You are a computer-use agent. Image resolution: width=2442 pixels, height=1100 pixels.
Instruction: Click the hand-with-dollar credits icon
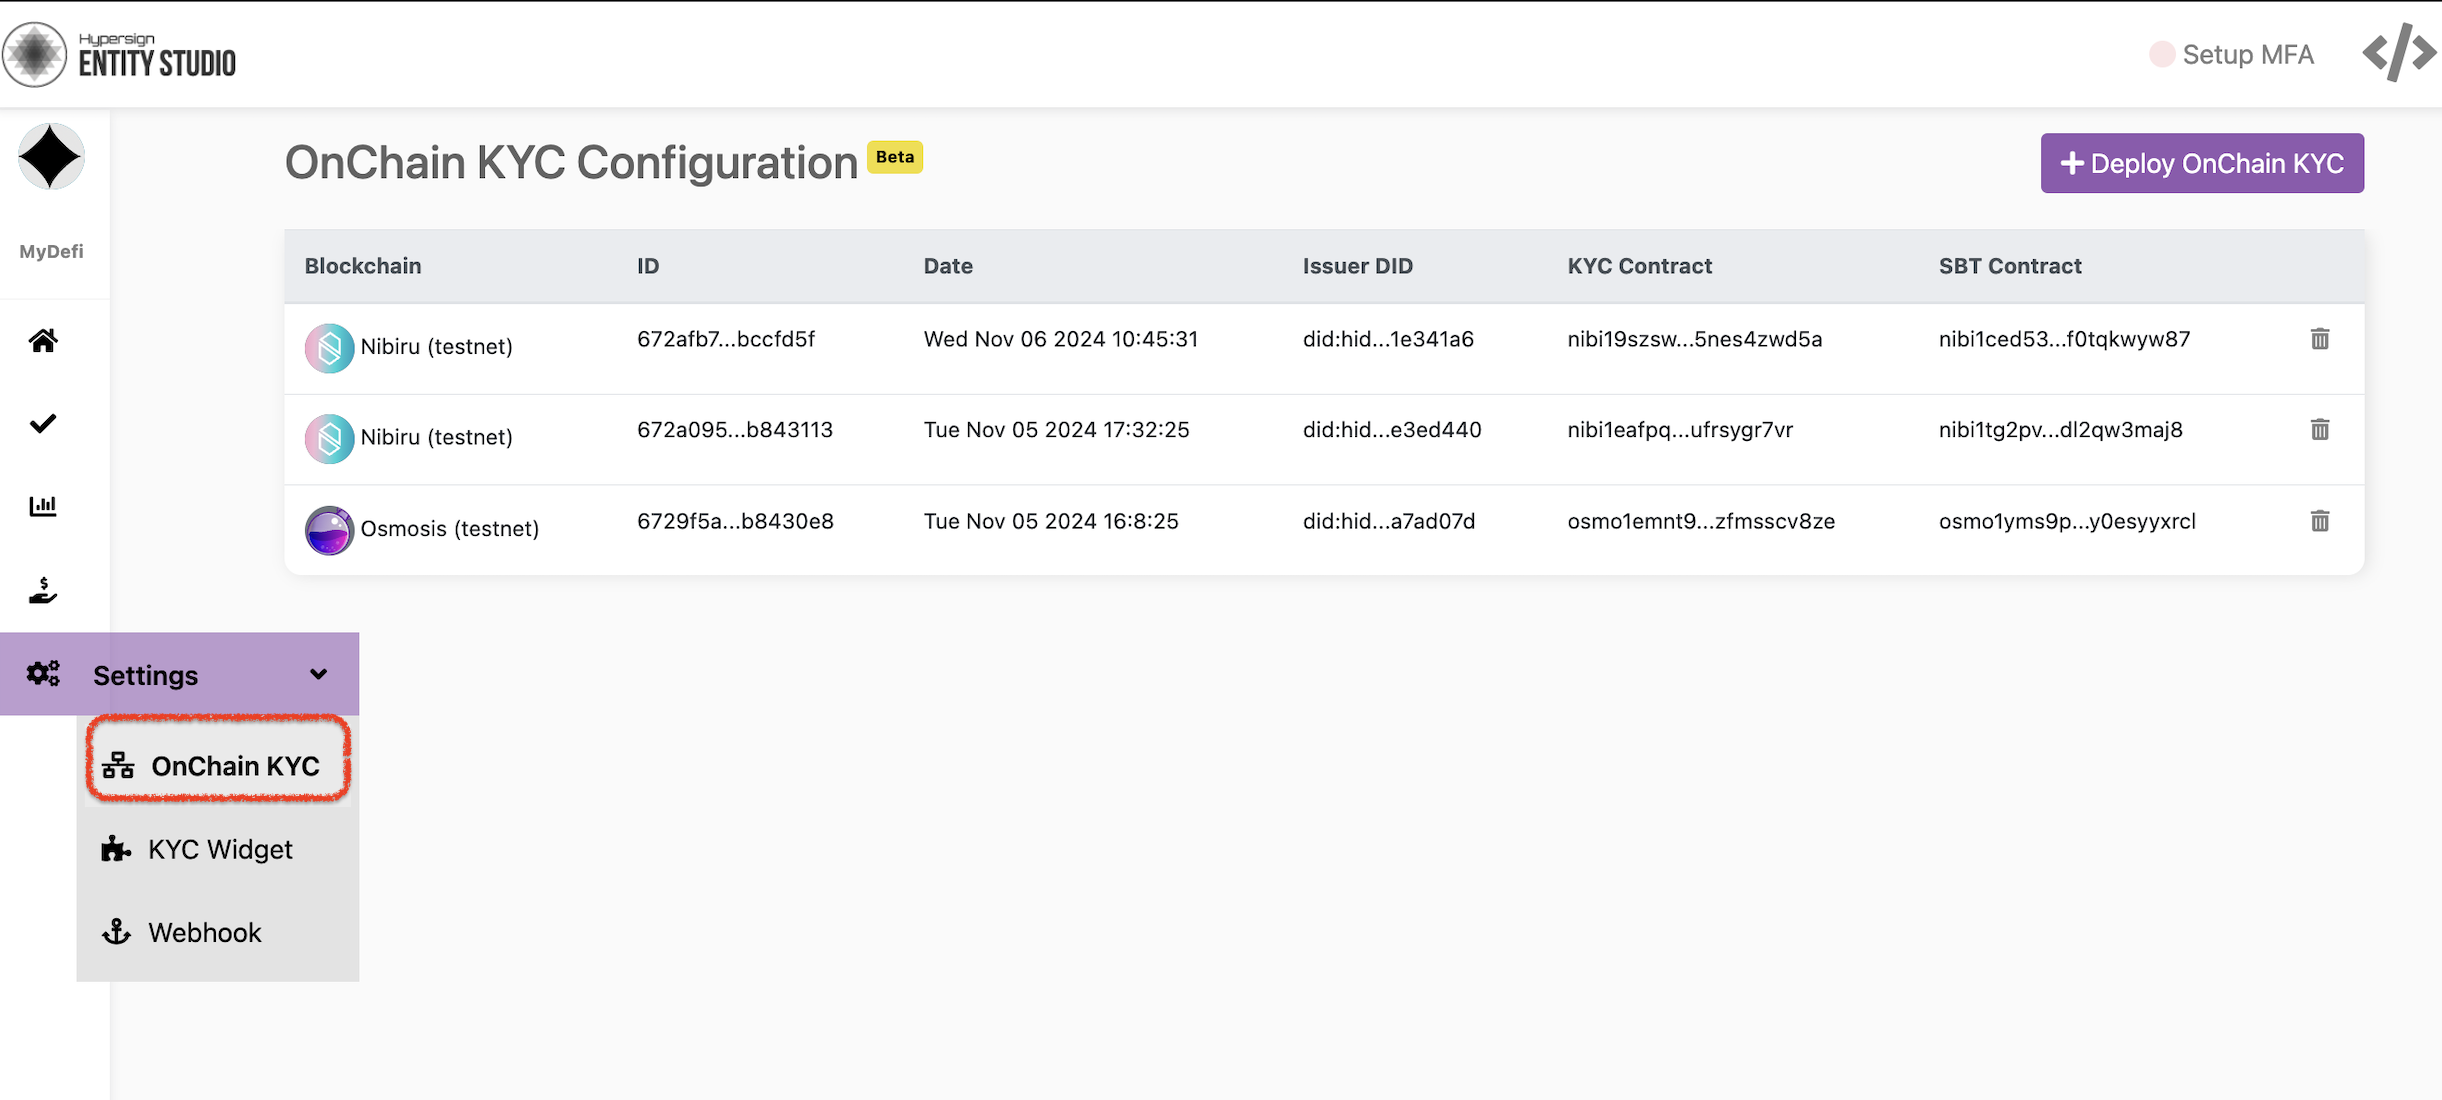pos(43,591)
